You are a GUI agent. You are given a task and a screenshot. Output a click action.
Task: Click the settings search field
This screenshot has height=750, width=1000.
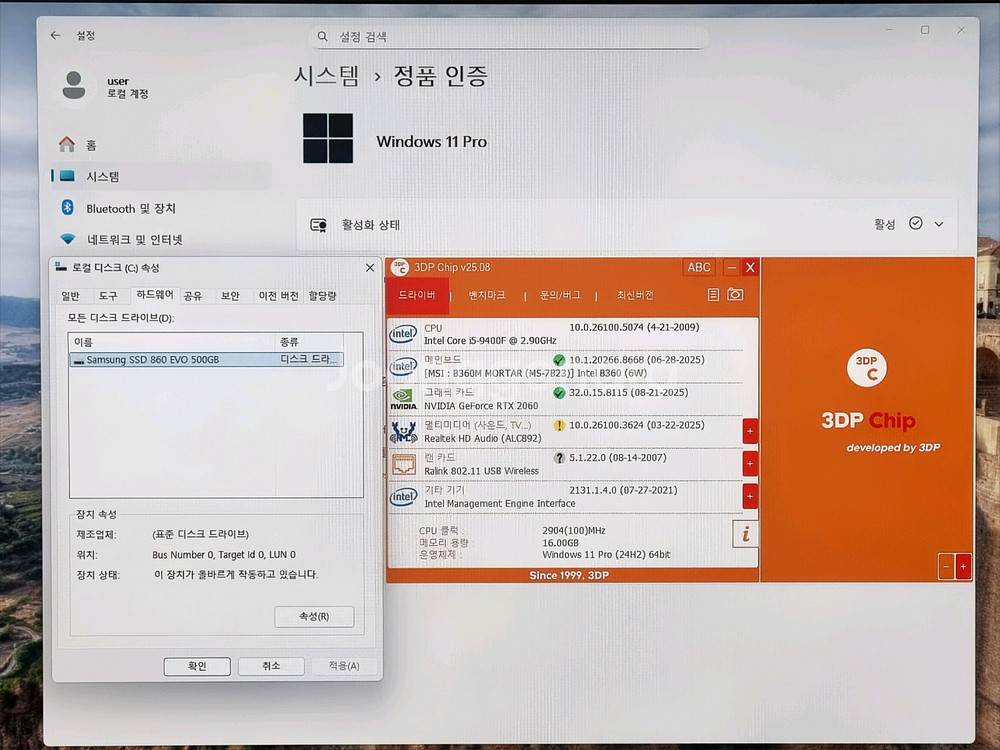tap(509, 37)
